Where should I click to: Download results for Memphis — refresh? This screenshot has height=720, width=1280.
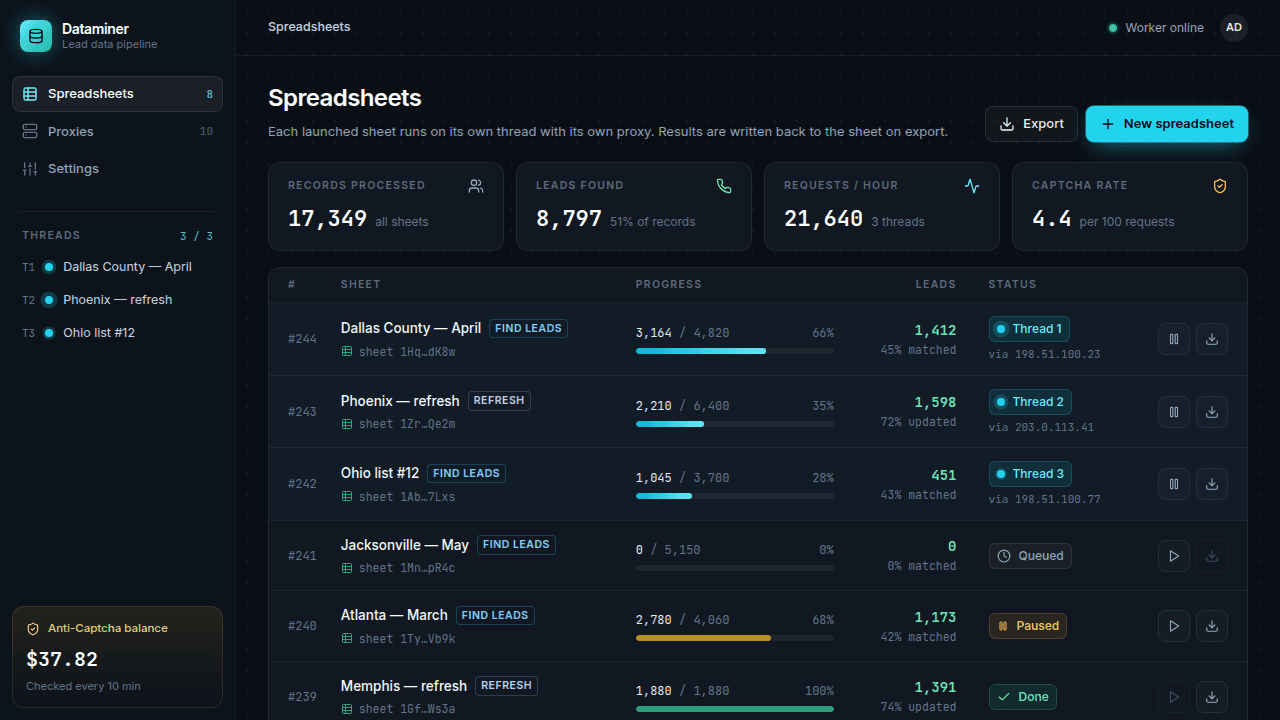[x=1212, y=697]
